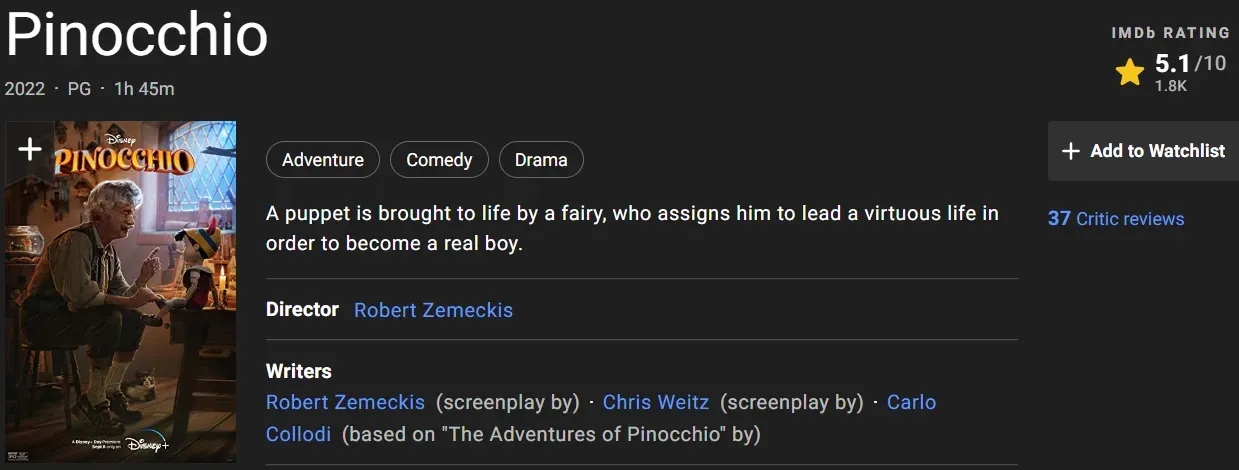Select the Adventure genre chip
The height and width of the screenshot is (470, 1239).
point(322,160)
